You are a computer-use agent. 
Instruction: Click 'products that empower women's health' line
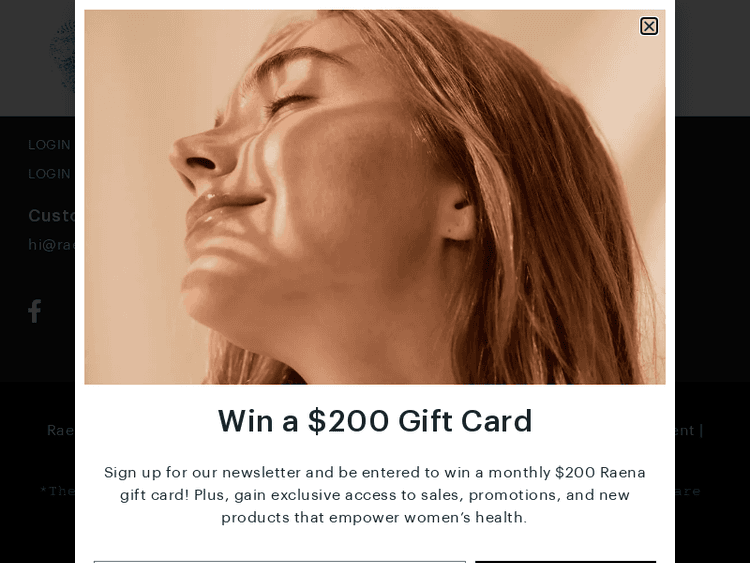374,518
